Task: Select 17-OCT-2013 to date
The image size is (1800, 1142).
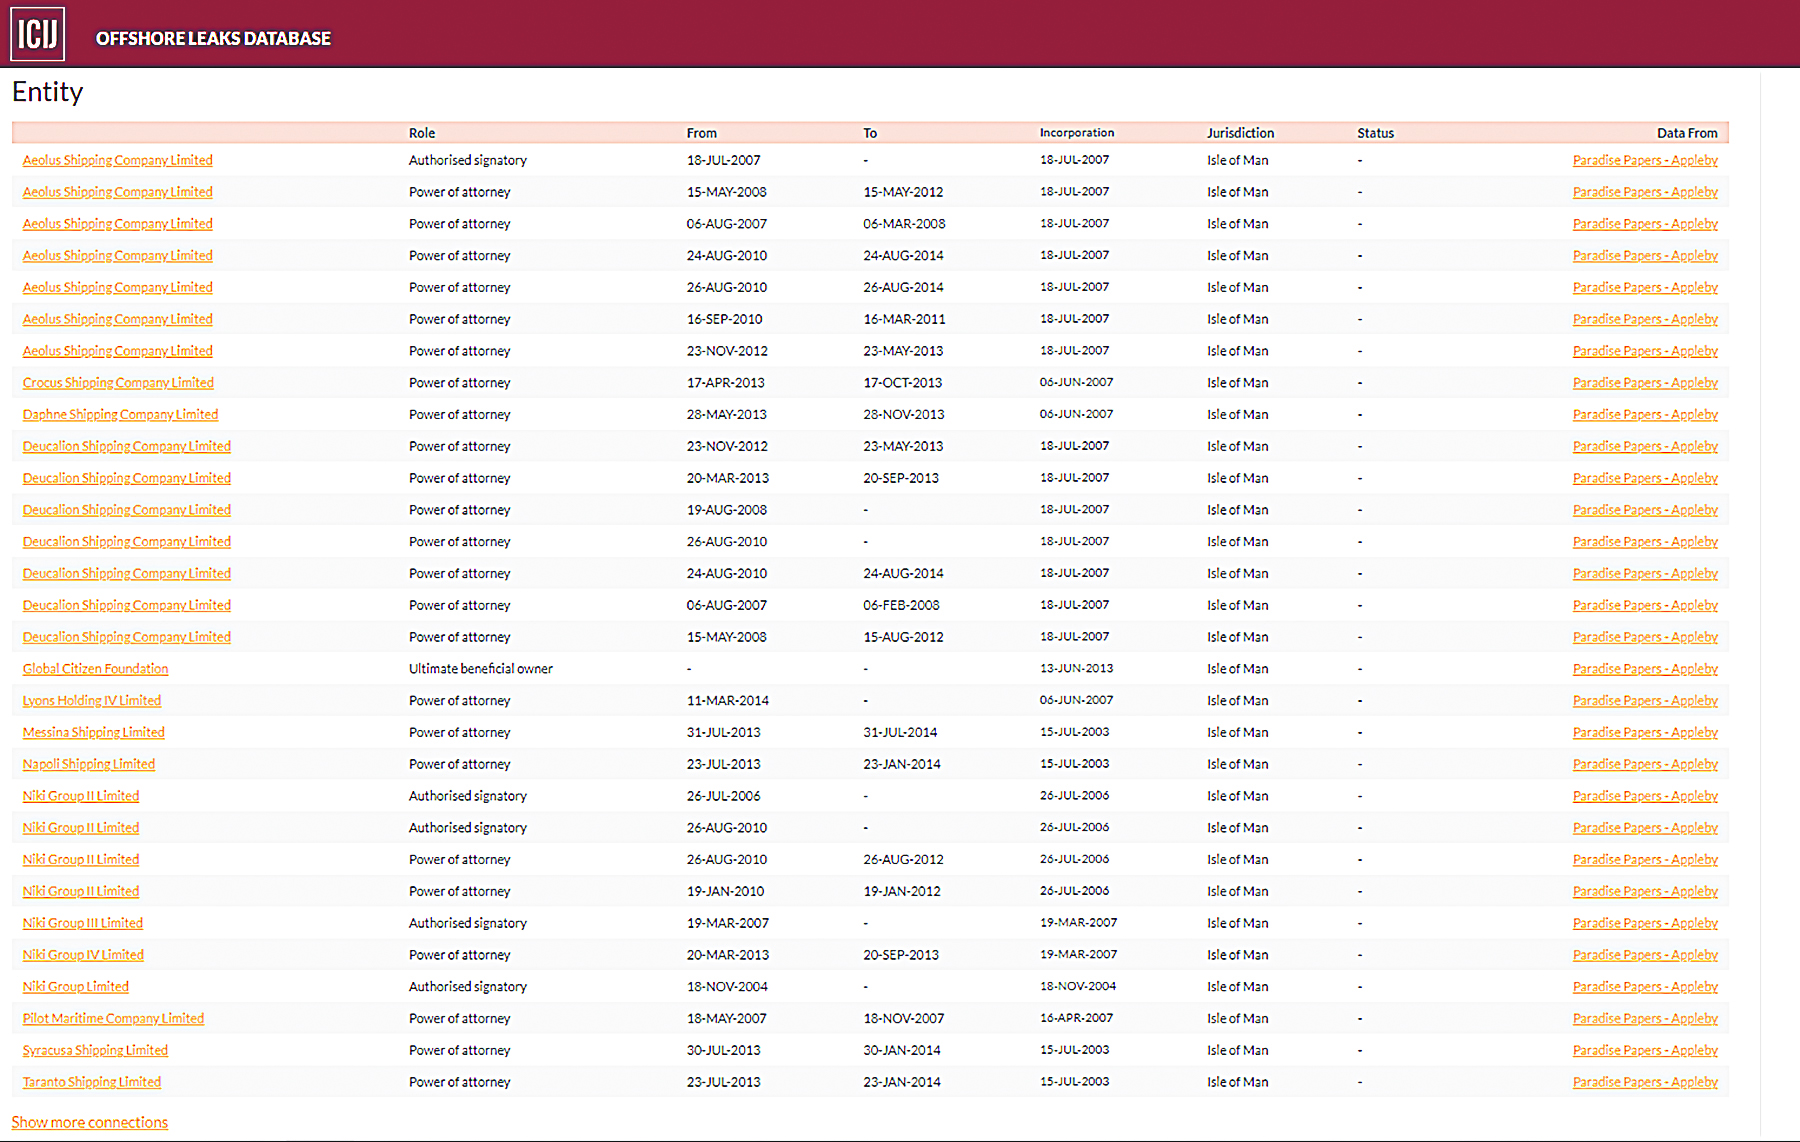Action: [x=903, y=383]
